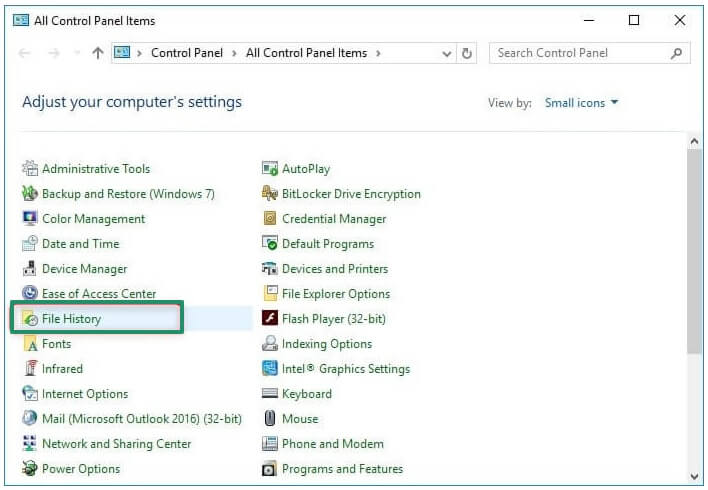The image size is (708, 490).
Task: Select All Control Panel Items breadcrumb
Action: point(306,54)
